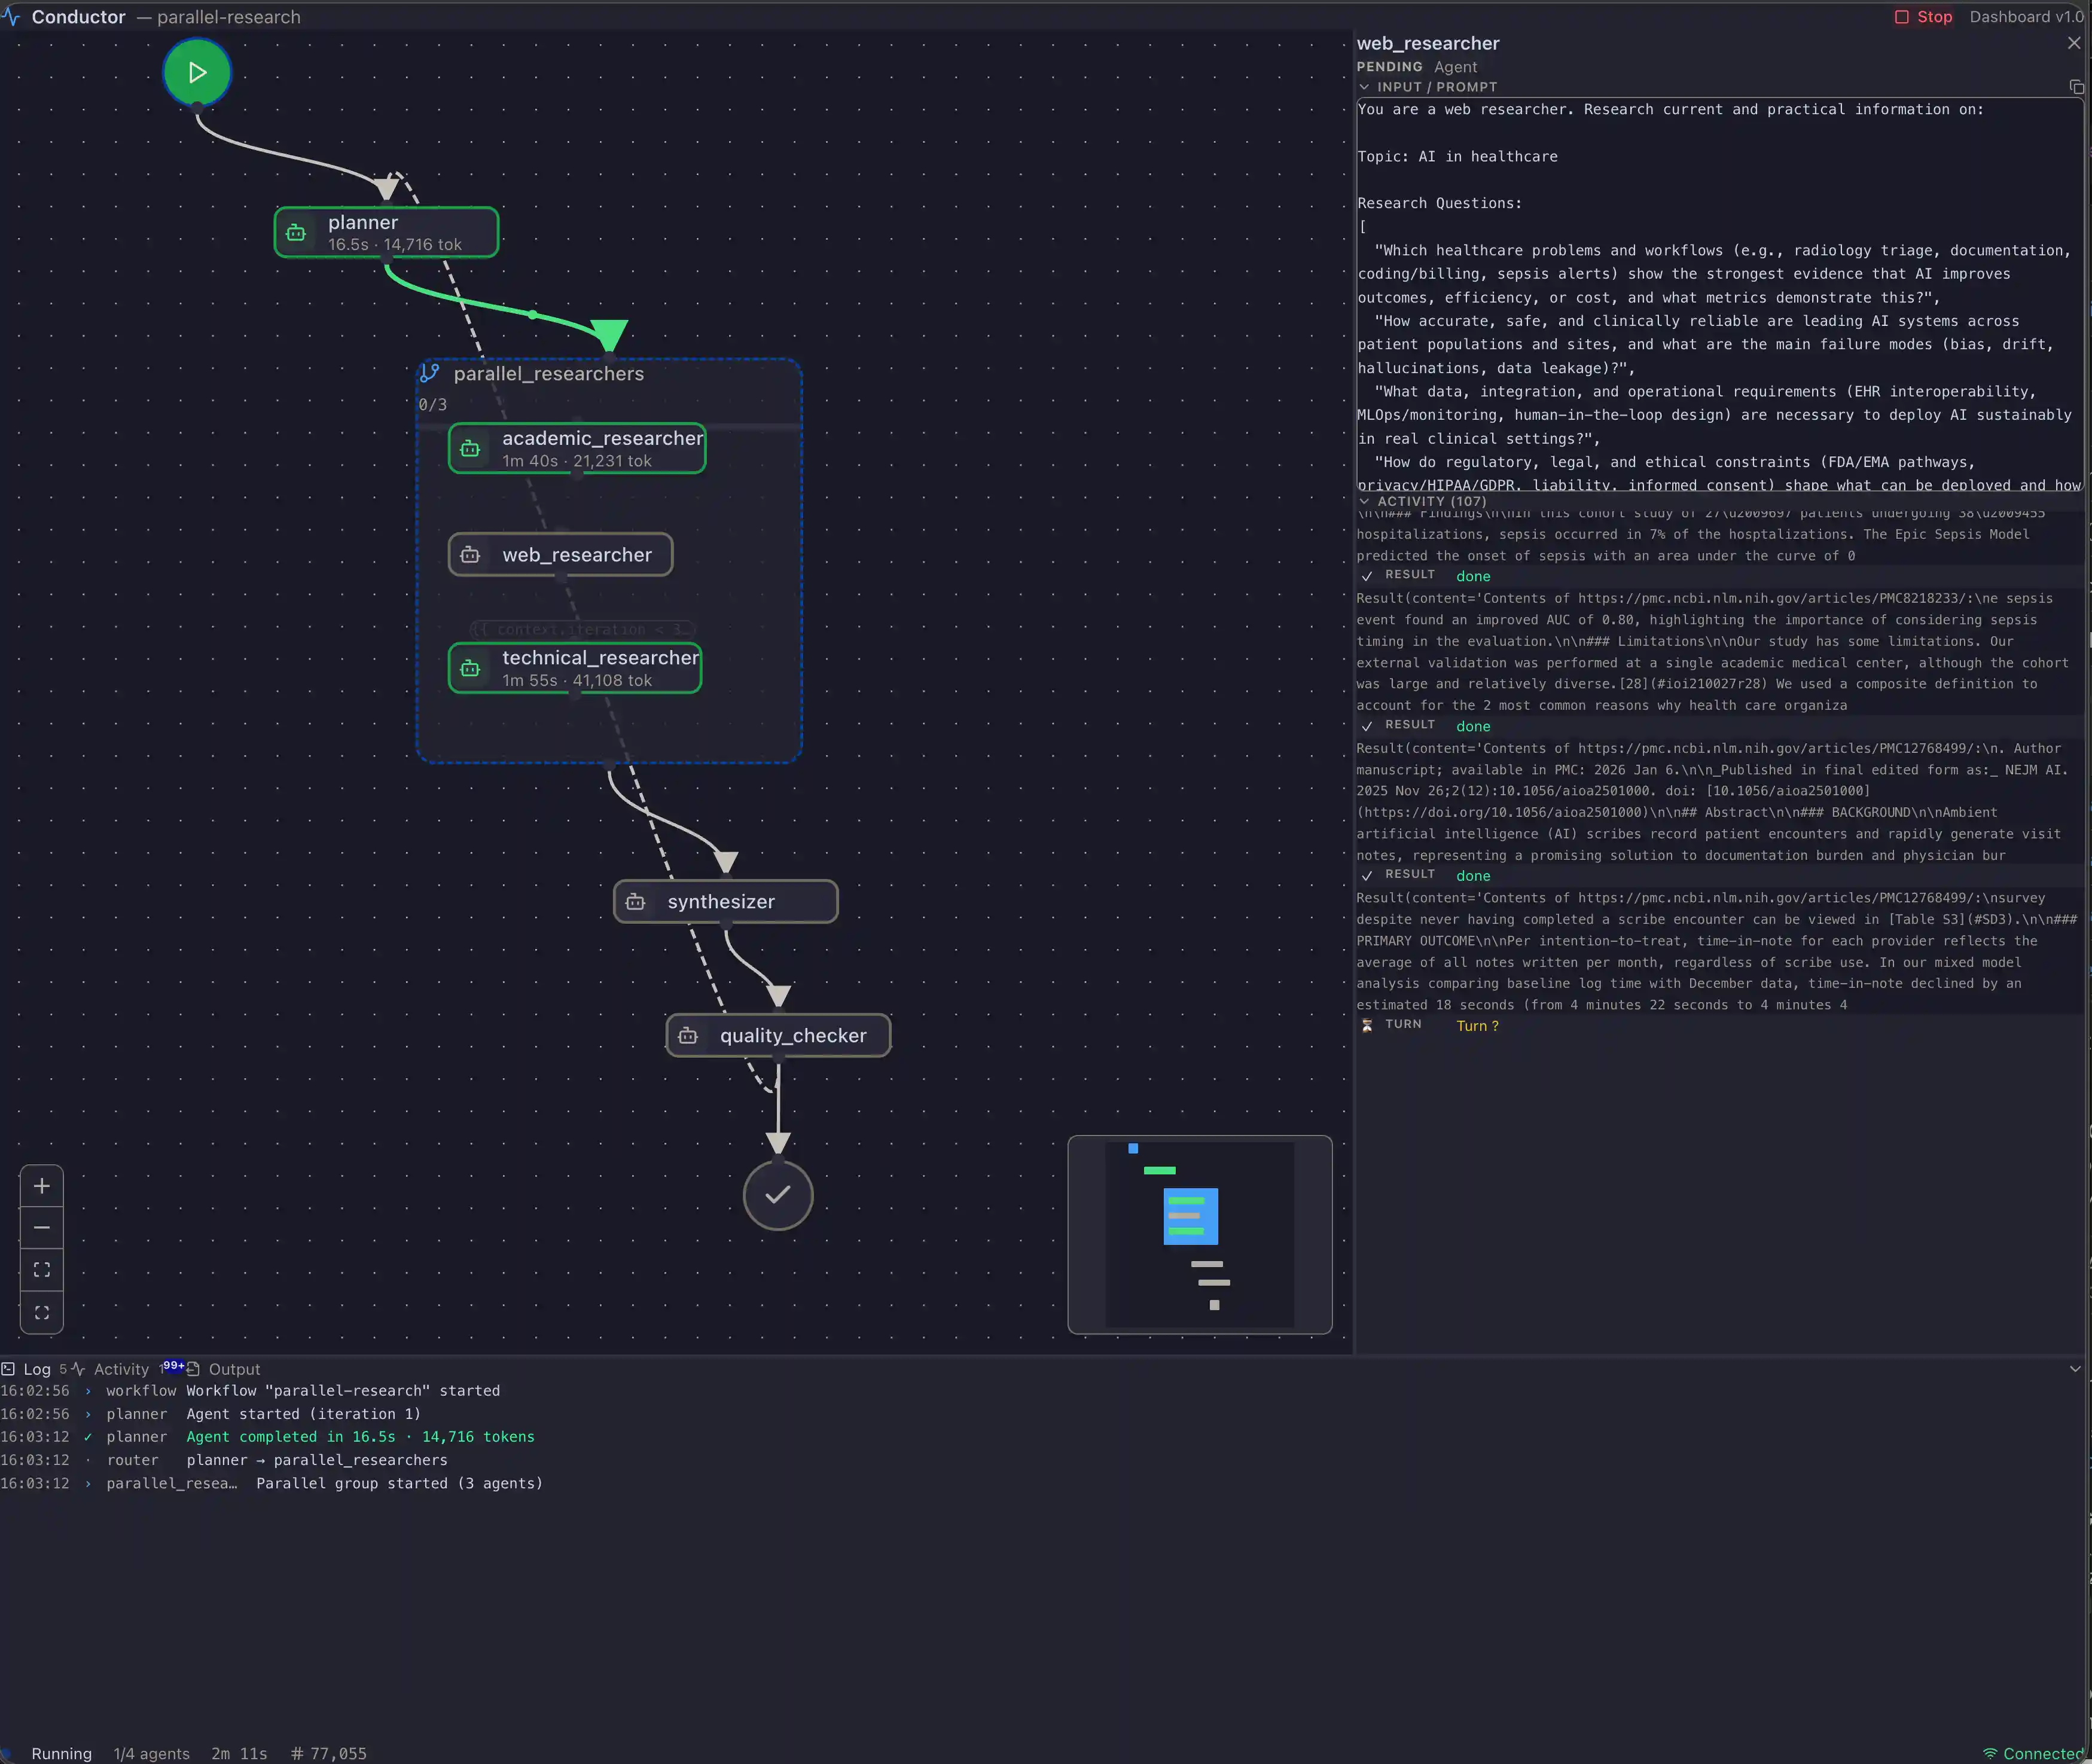Stop the running workflow
The image size is (2092, 1764).
click(1923, 16)
